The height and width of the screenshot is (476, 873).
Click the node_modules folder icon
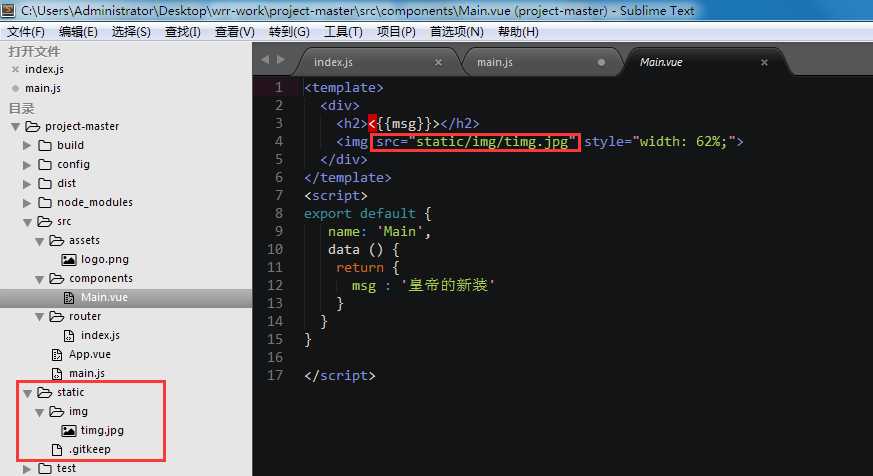click(45, 203)
